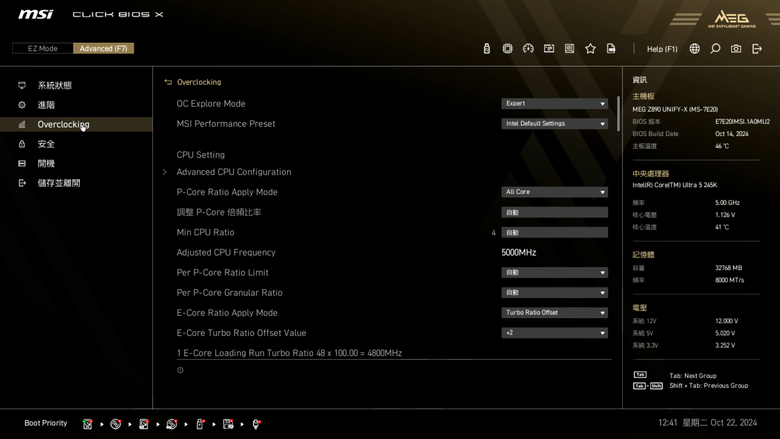
Task: Click the gear icon beside 進階
Action: pyautogui.click(x=22, y=105)
